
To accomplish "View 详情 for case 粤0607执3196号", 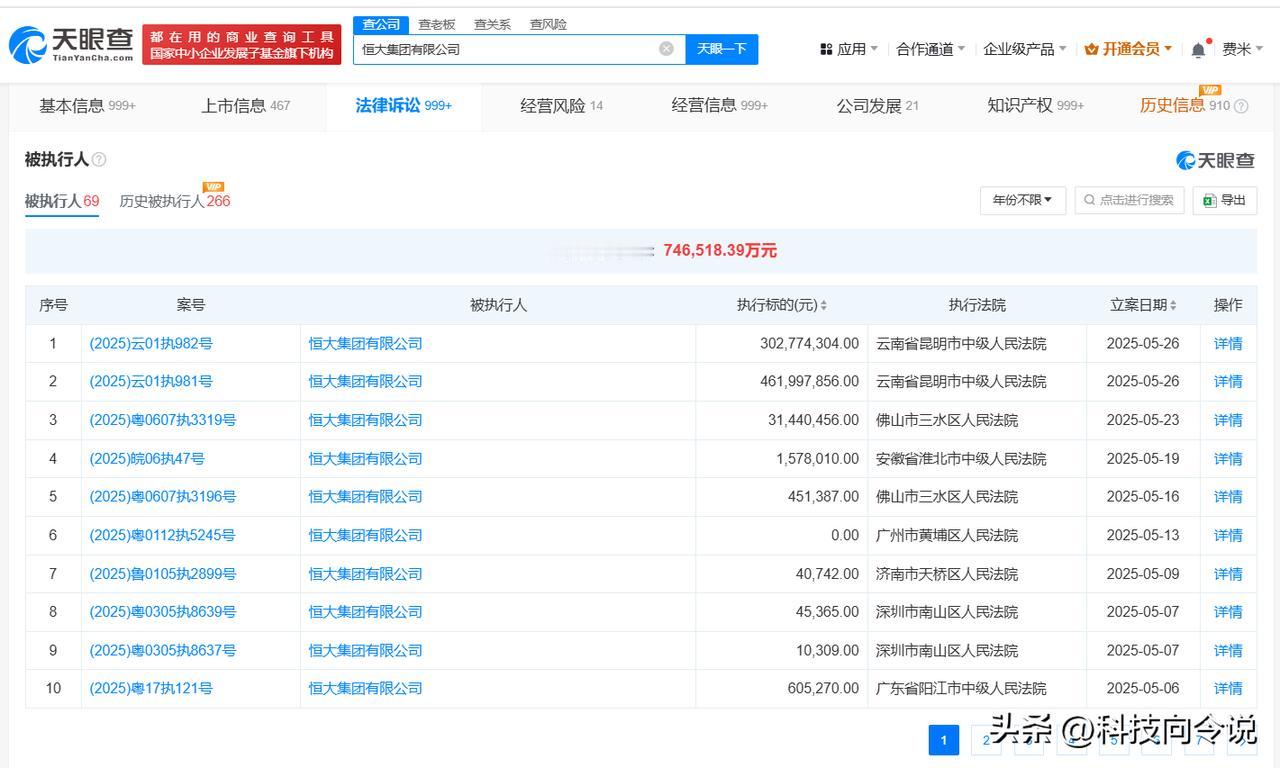I will click(x=1228, y=496).
